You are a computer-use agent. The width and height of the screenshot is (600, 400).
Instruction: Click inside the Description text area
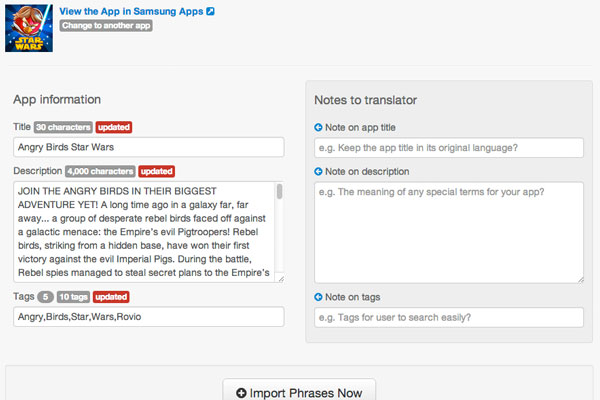(x=144, y=232)
